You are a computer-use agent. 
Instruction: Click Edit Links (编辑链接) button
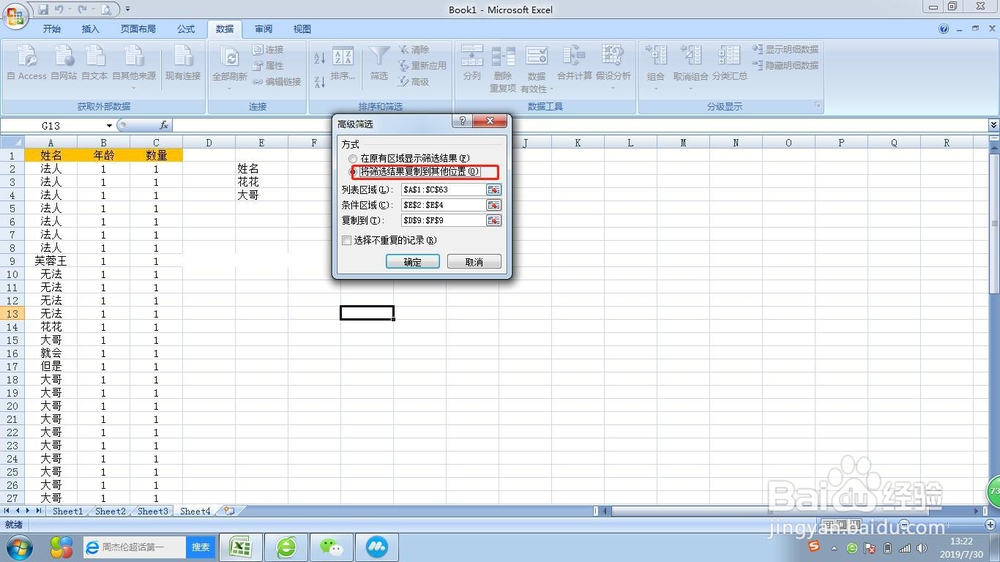point(276,81)
